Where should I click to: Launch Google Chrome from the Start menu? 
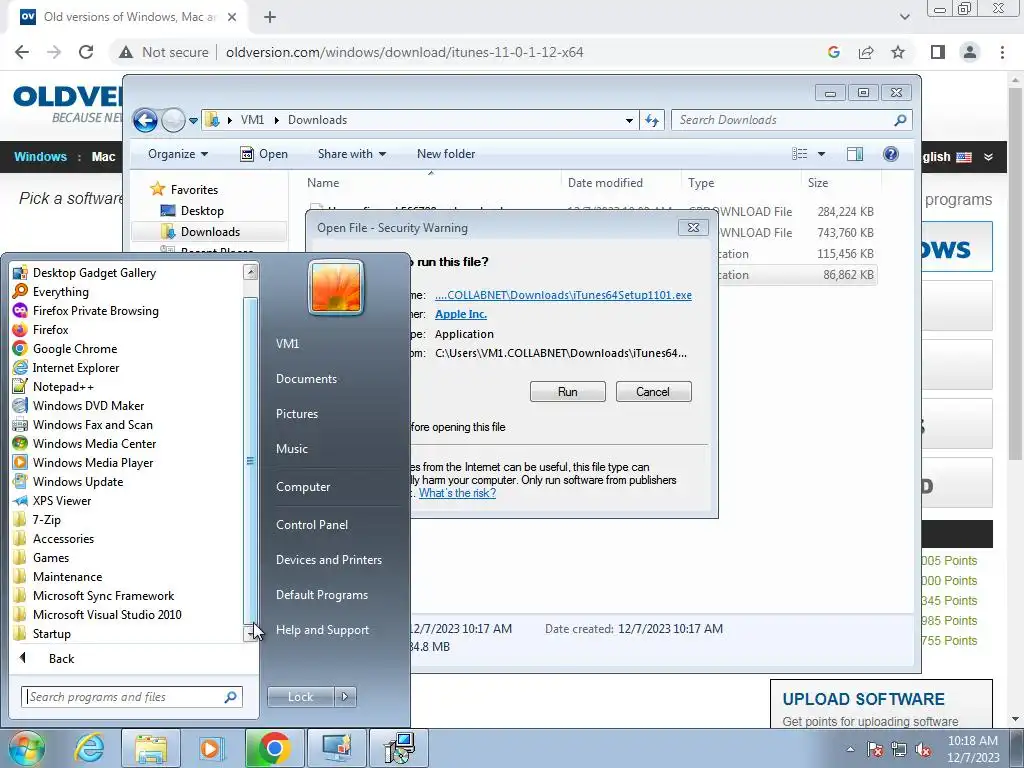74,349
